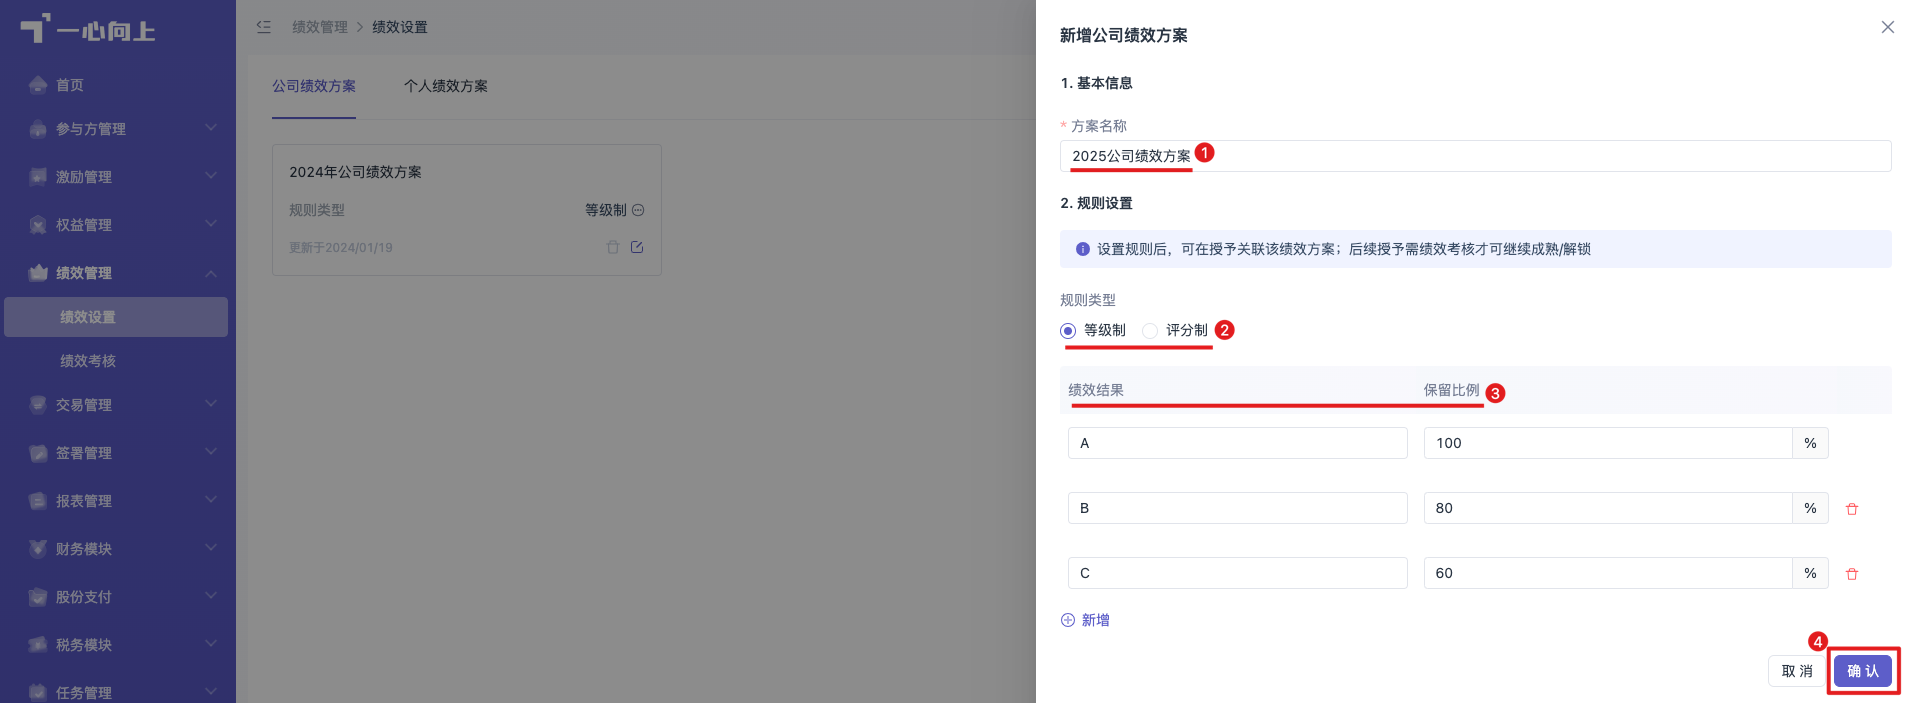1912x703 pixels.
Task: Click the 参与方管理 sidebar icon
Action: (x=38, y=129)
